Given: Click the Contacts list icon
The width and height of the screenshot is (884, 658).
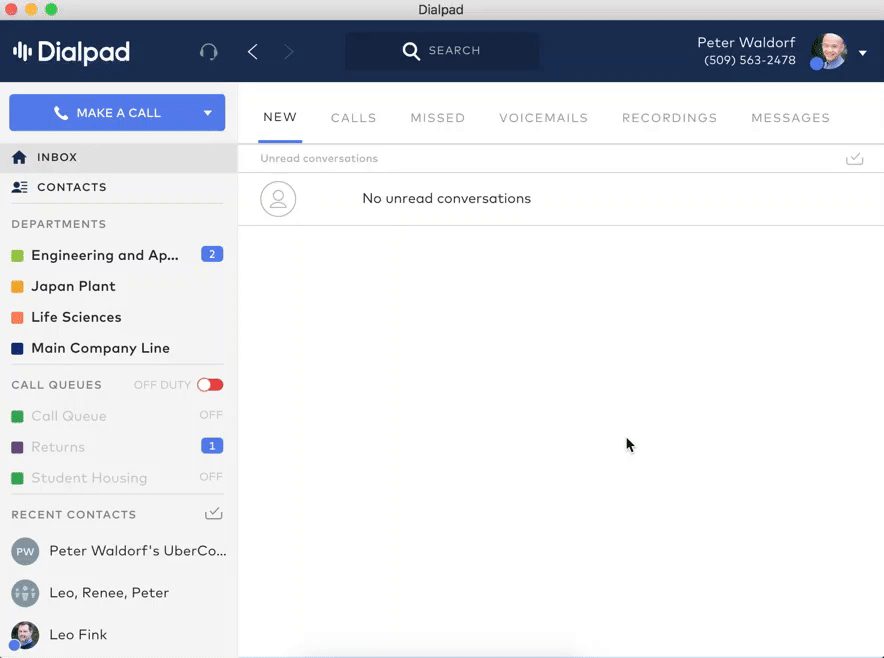Looking at the screenshot, I should point(20,187).
